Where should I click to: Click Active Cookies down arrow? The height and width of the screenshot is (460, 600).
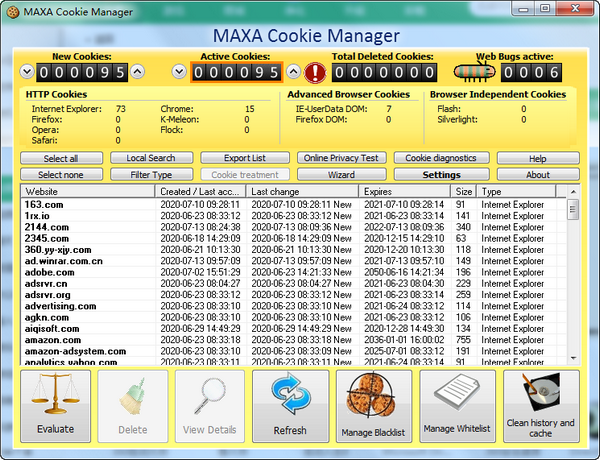179,72
